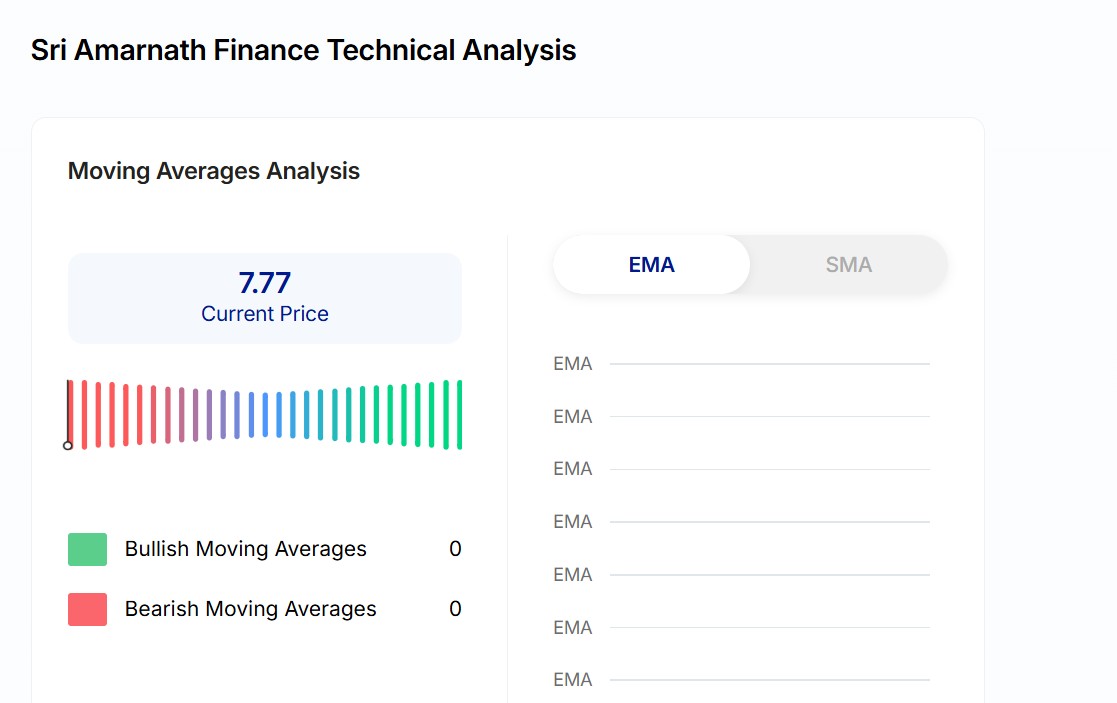The width and height of the screenshot is (1117, 703).
Task: Click the Sri Amarnath Finance Technical Analysis title
Action: click(x=303, y=50)
